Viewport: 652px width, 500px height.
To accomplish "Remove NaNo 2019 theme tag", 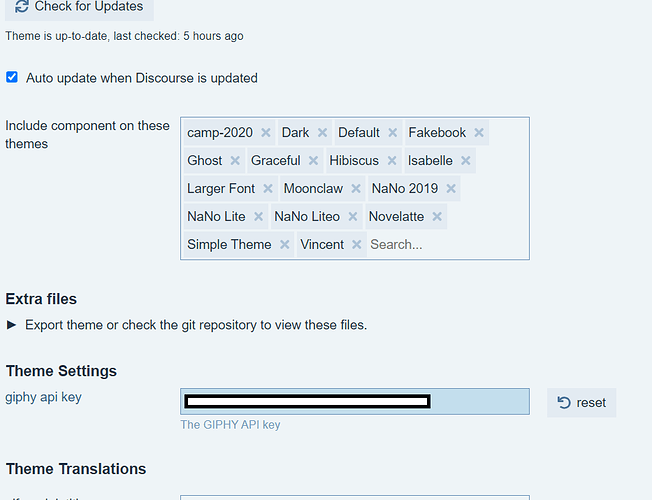I will click(451, 188).
